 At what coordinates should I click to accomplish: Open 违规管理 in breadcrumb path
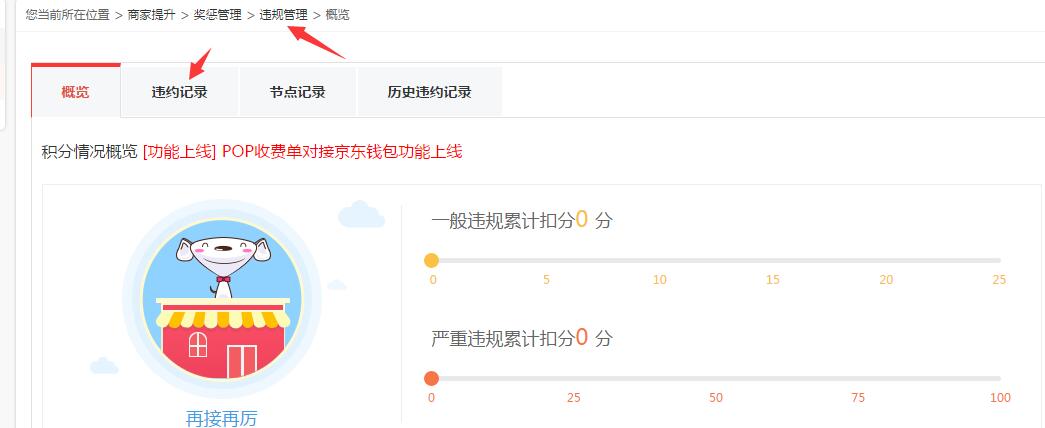(x=283, y=15)
